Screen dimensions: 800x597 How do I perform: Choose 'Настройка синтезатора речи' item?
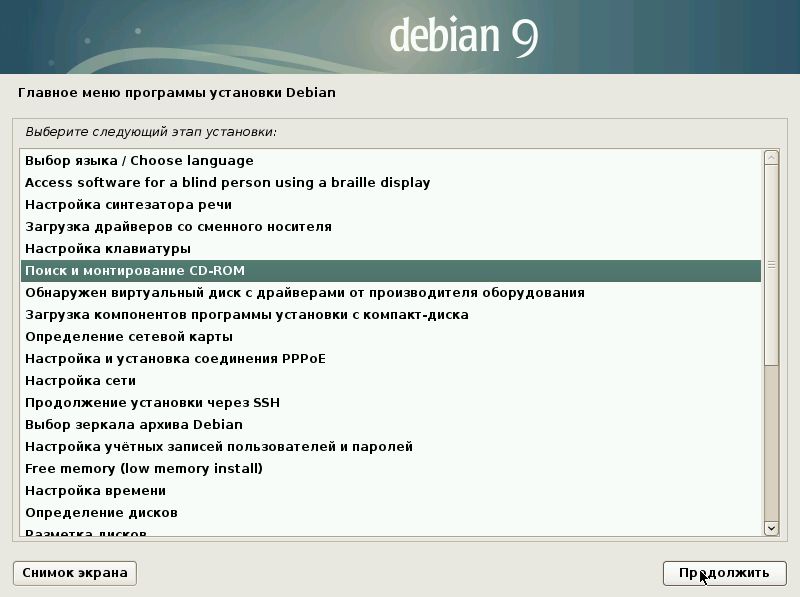(x=391, y=205)
